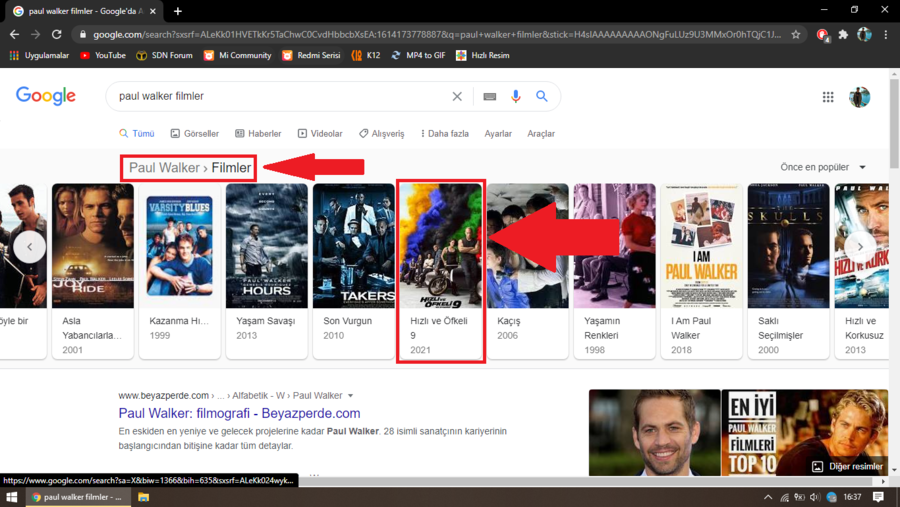Screen dimensions: 900x507
Task: Open the YouTube bookmark
Action: 103,55
